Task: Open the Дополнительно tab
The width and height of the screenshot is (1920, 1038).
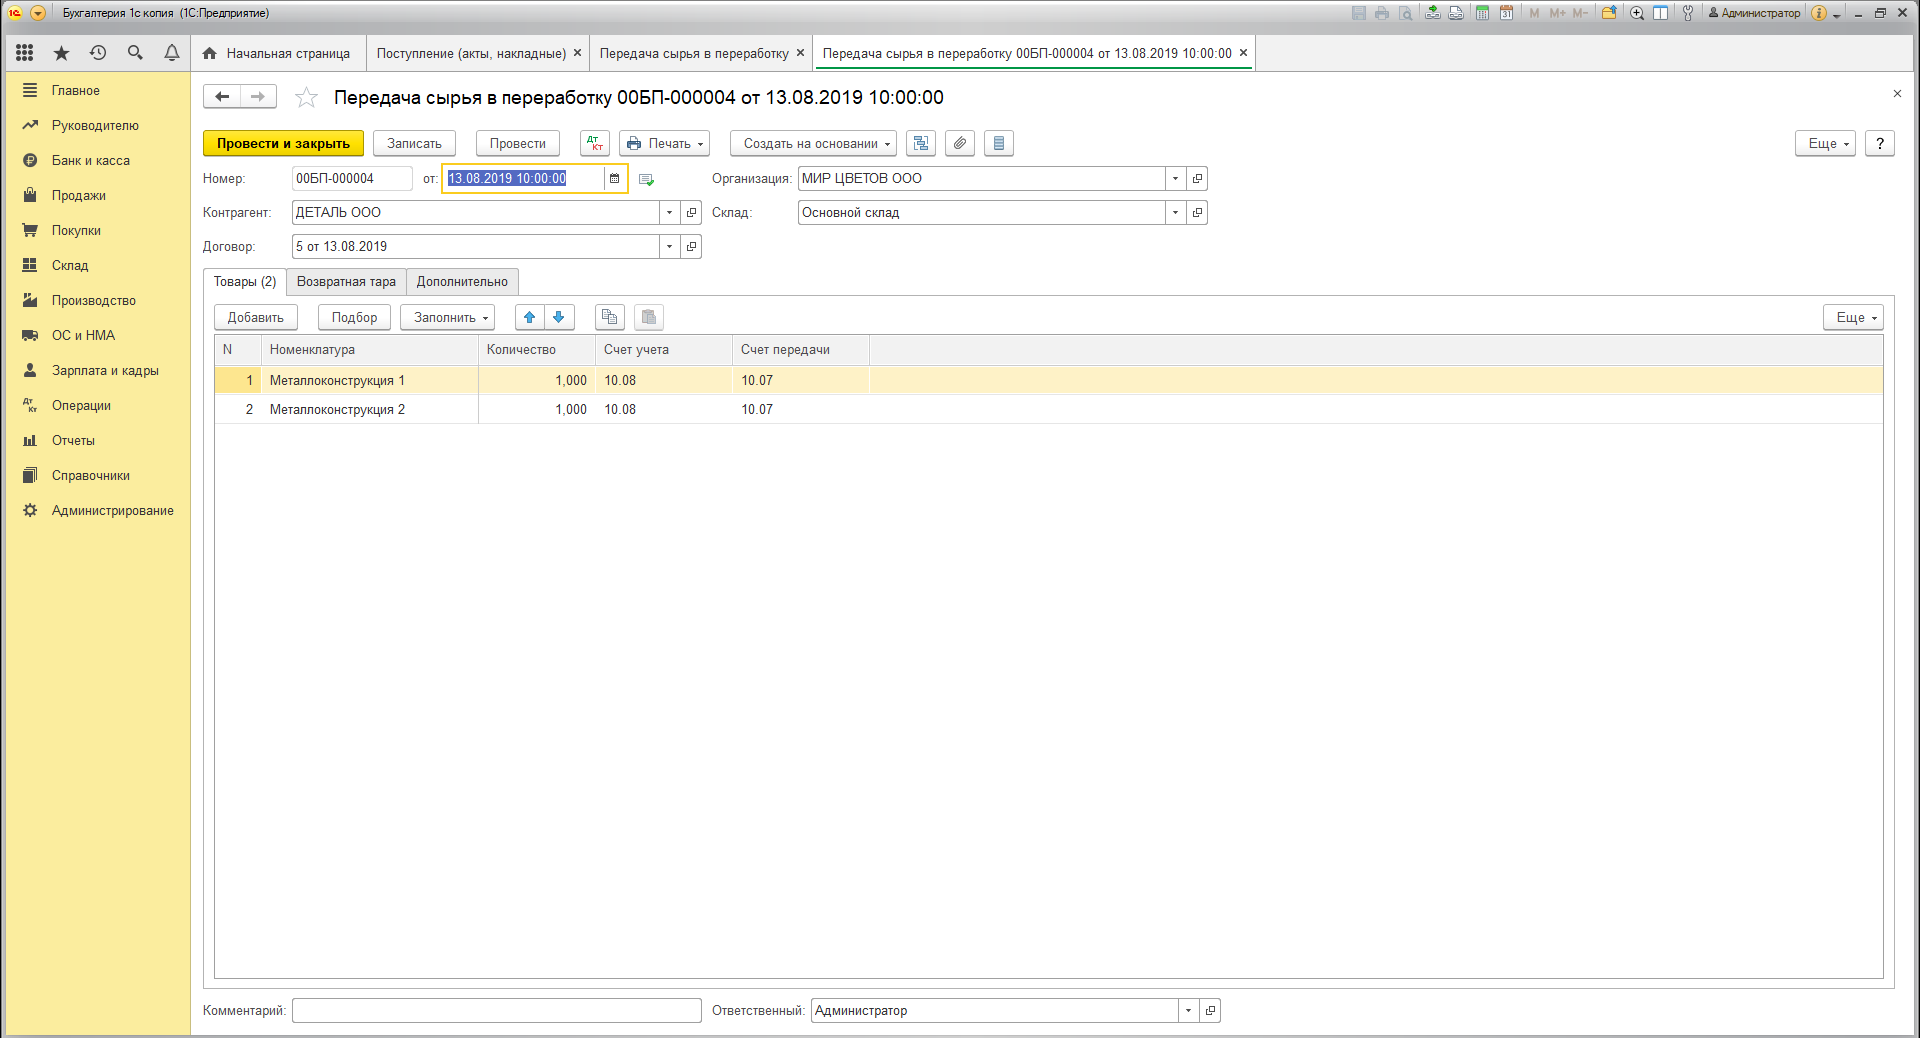Action: [462, 282]
